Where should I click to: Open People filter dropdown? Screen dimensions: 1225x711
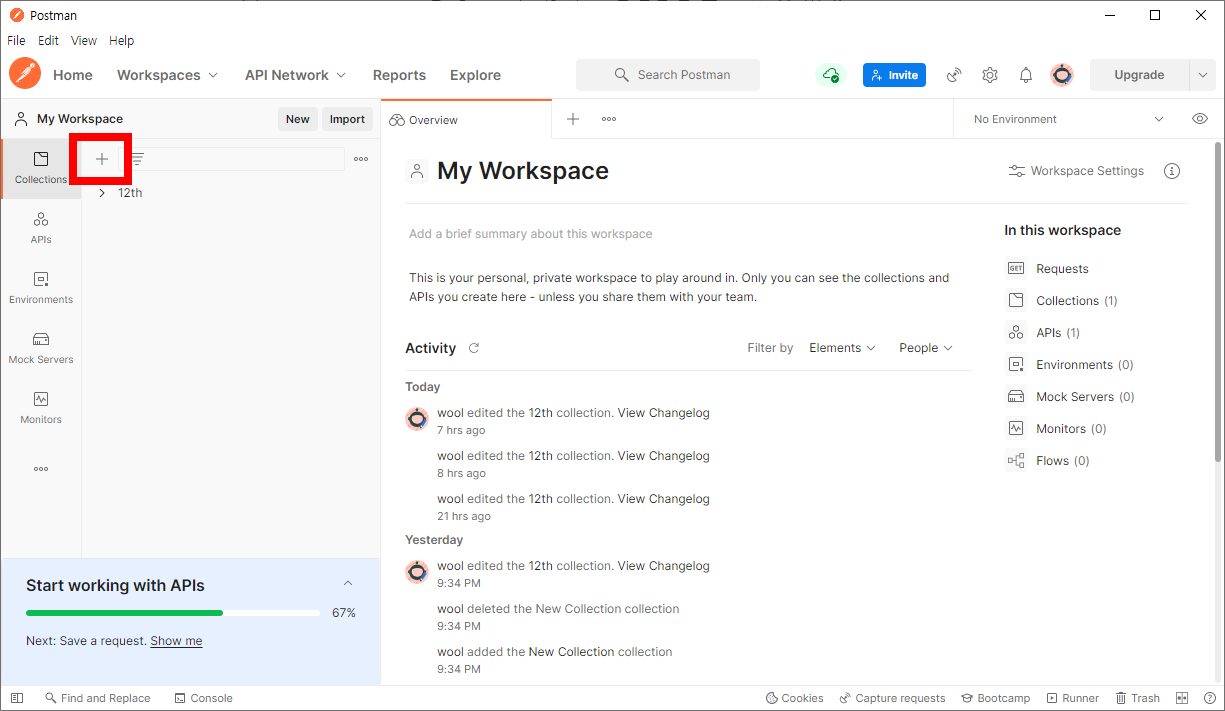point(926,348)
